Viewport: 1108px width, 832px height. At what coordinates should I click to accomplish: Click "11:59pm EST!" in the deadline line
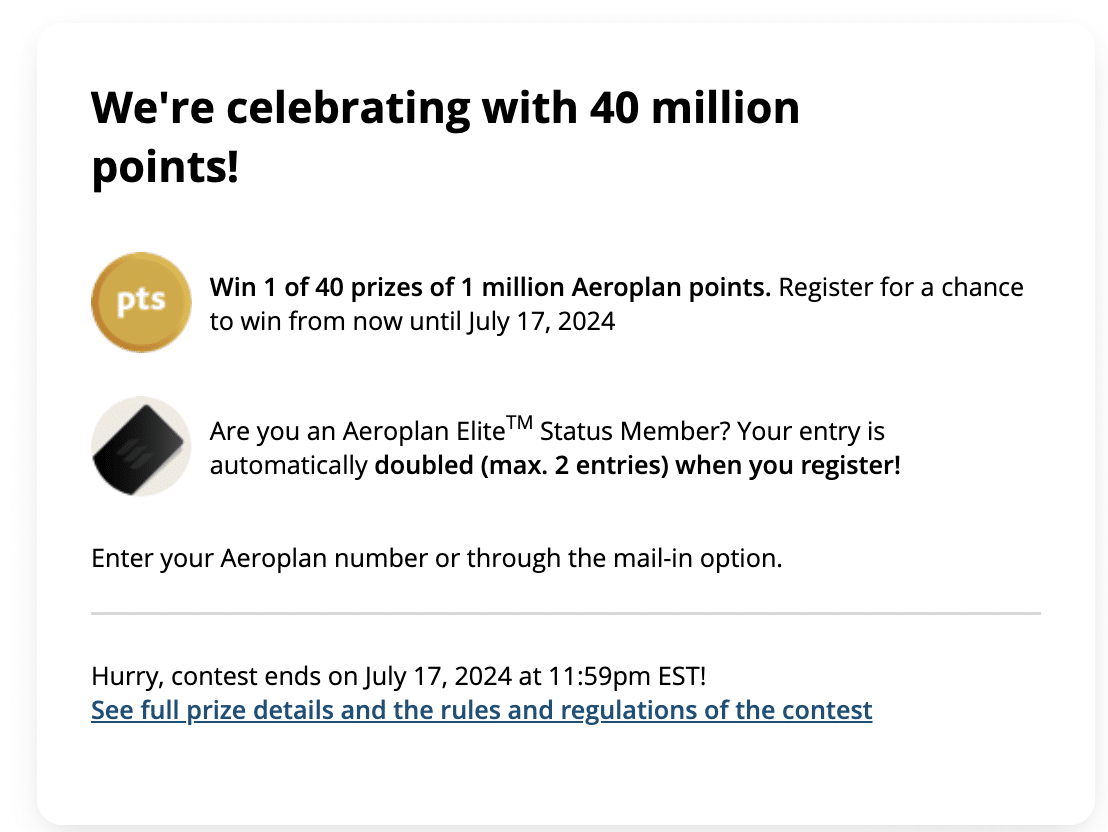pyautogui.click(x=627, y=676)
